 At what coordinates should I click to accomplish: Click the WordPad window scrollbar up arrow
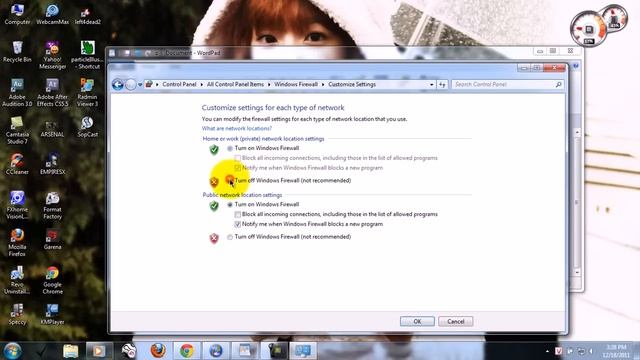[x=577, y=132]
